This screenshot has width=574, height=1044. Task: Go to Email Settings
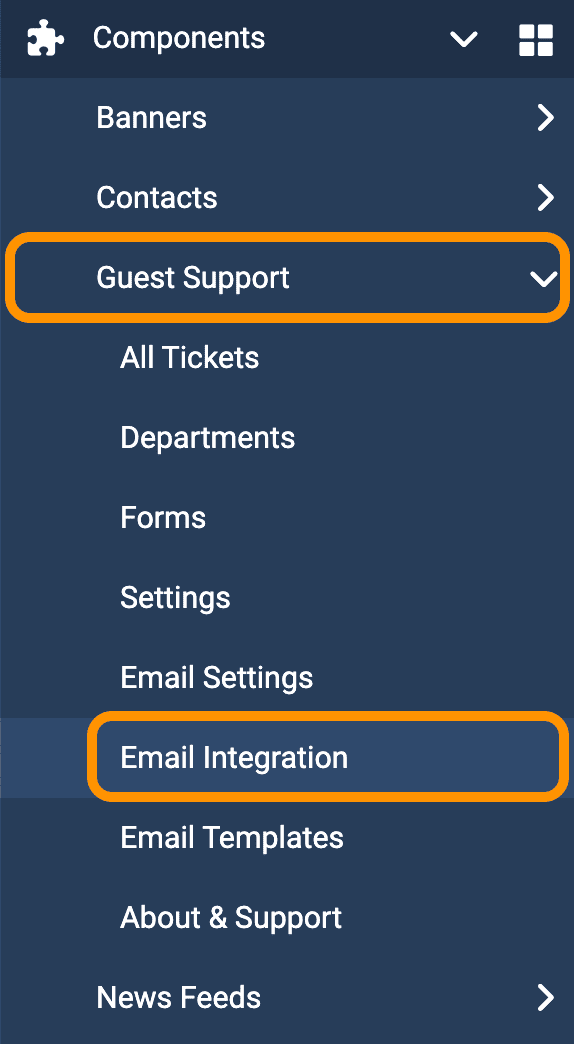[217, 678]
